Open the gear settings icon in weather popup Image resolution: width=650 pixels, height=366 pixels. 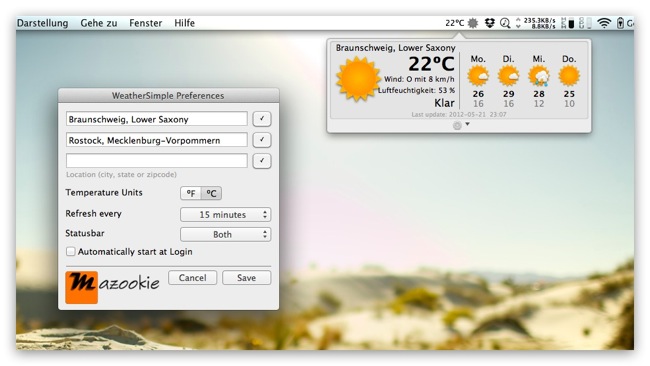(457, 126)
